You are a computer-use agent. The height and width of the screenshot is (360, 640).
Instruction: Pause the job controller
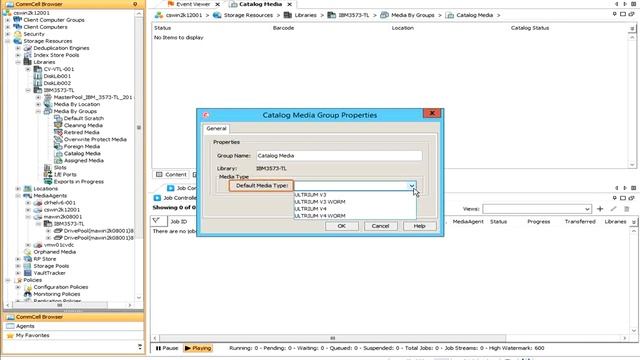(x=167, y=348)
